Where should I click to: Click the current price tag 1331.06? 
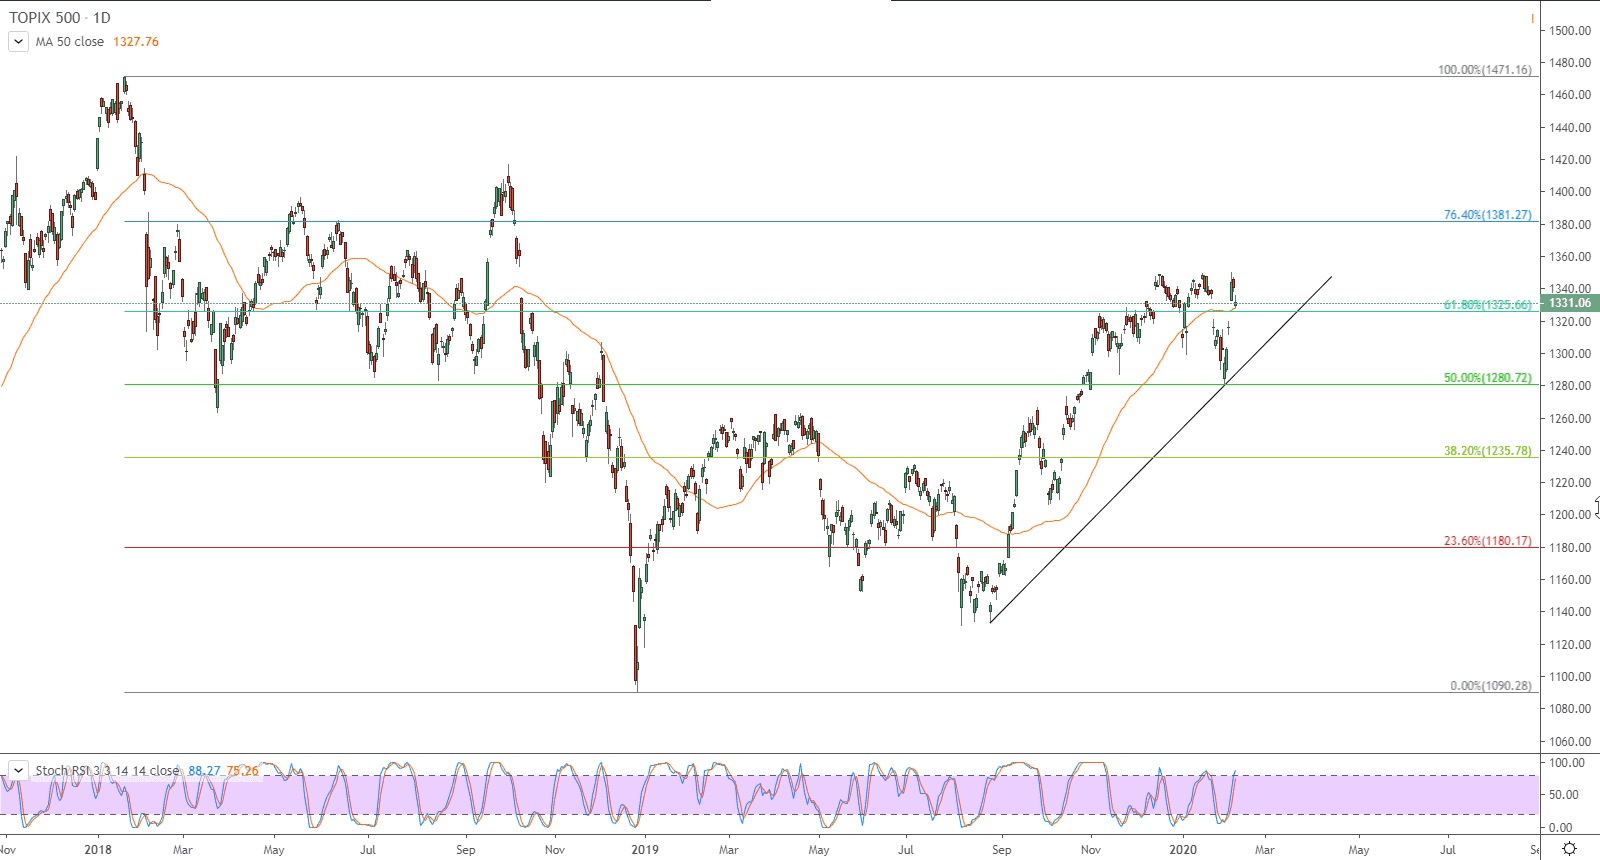point(1570,303)
